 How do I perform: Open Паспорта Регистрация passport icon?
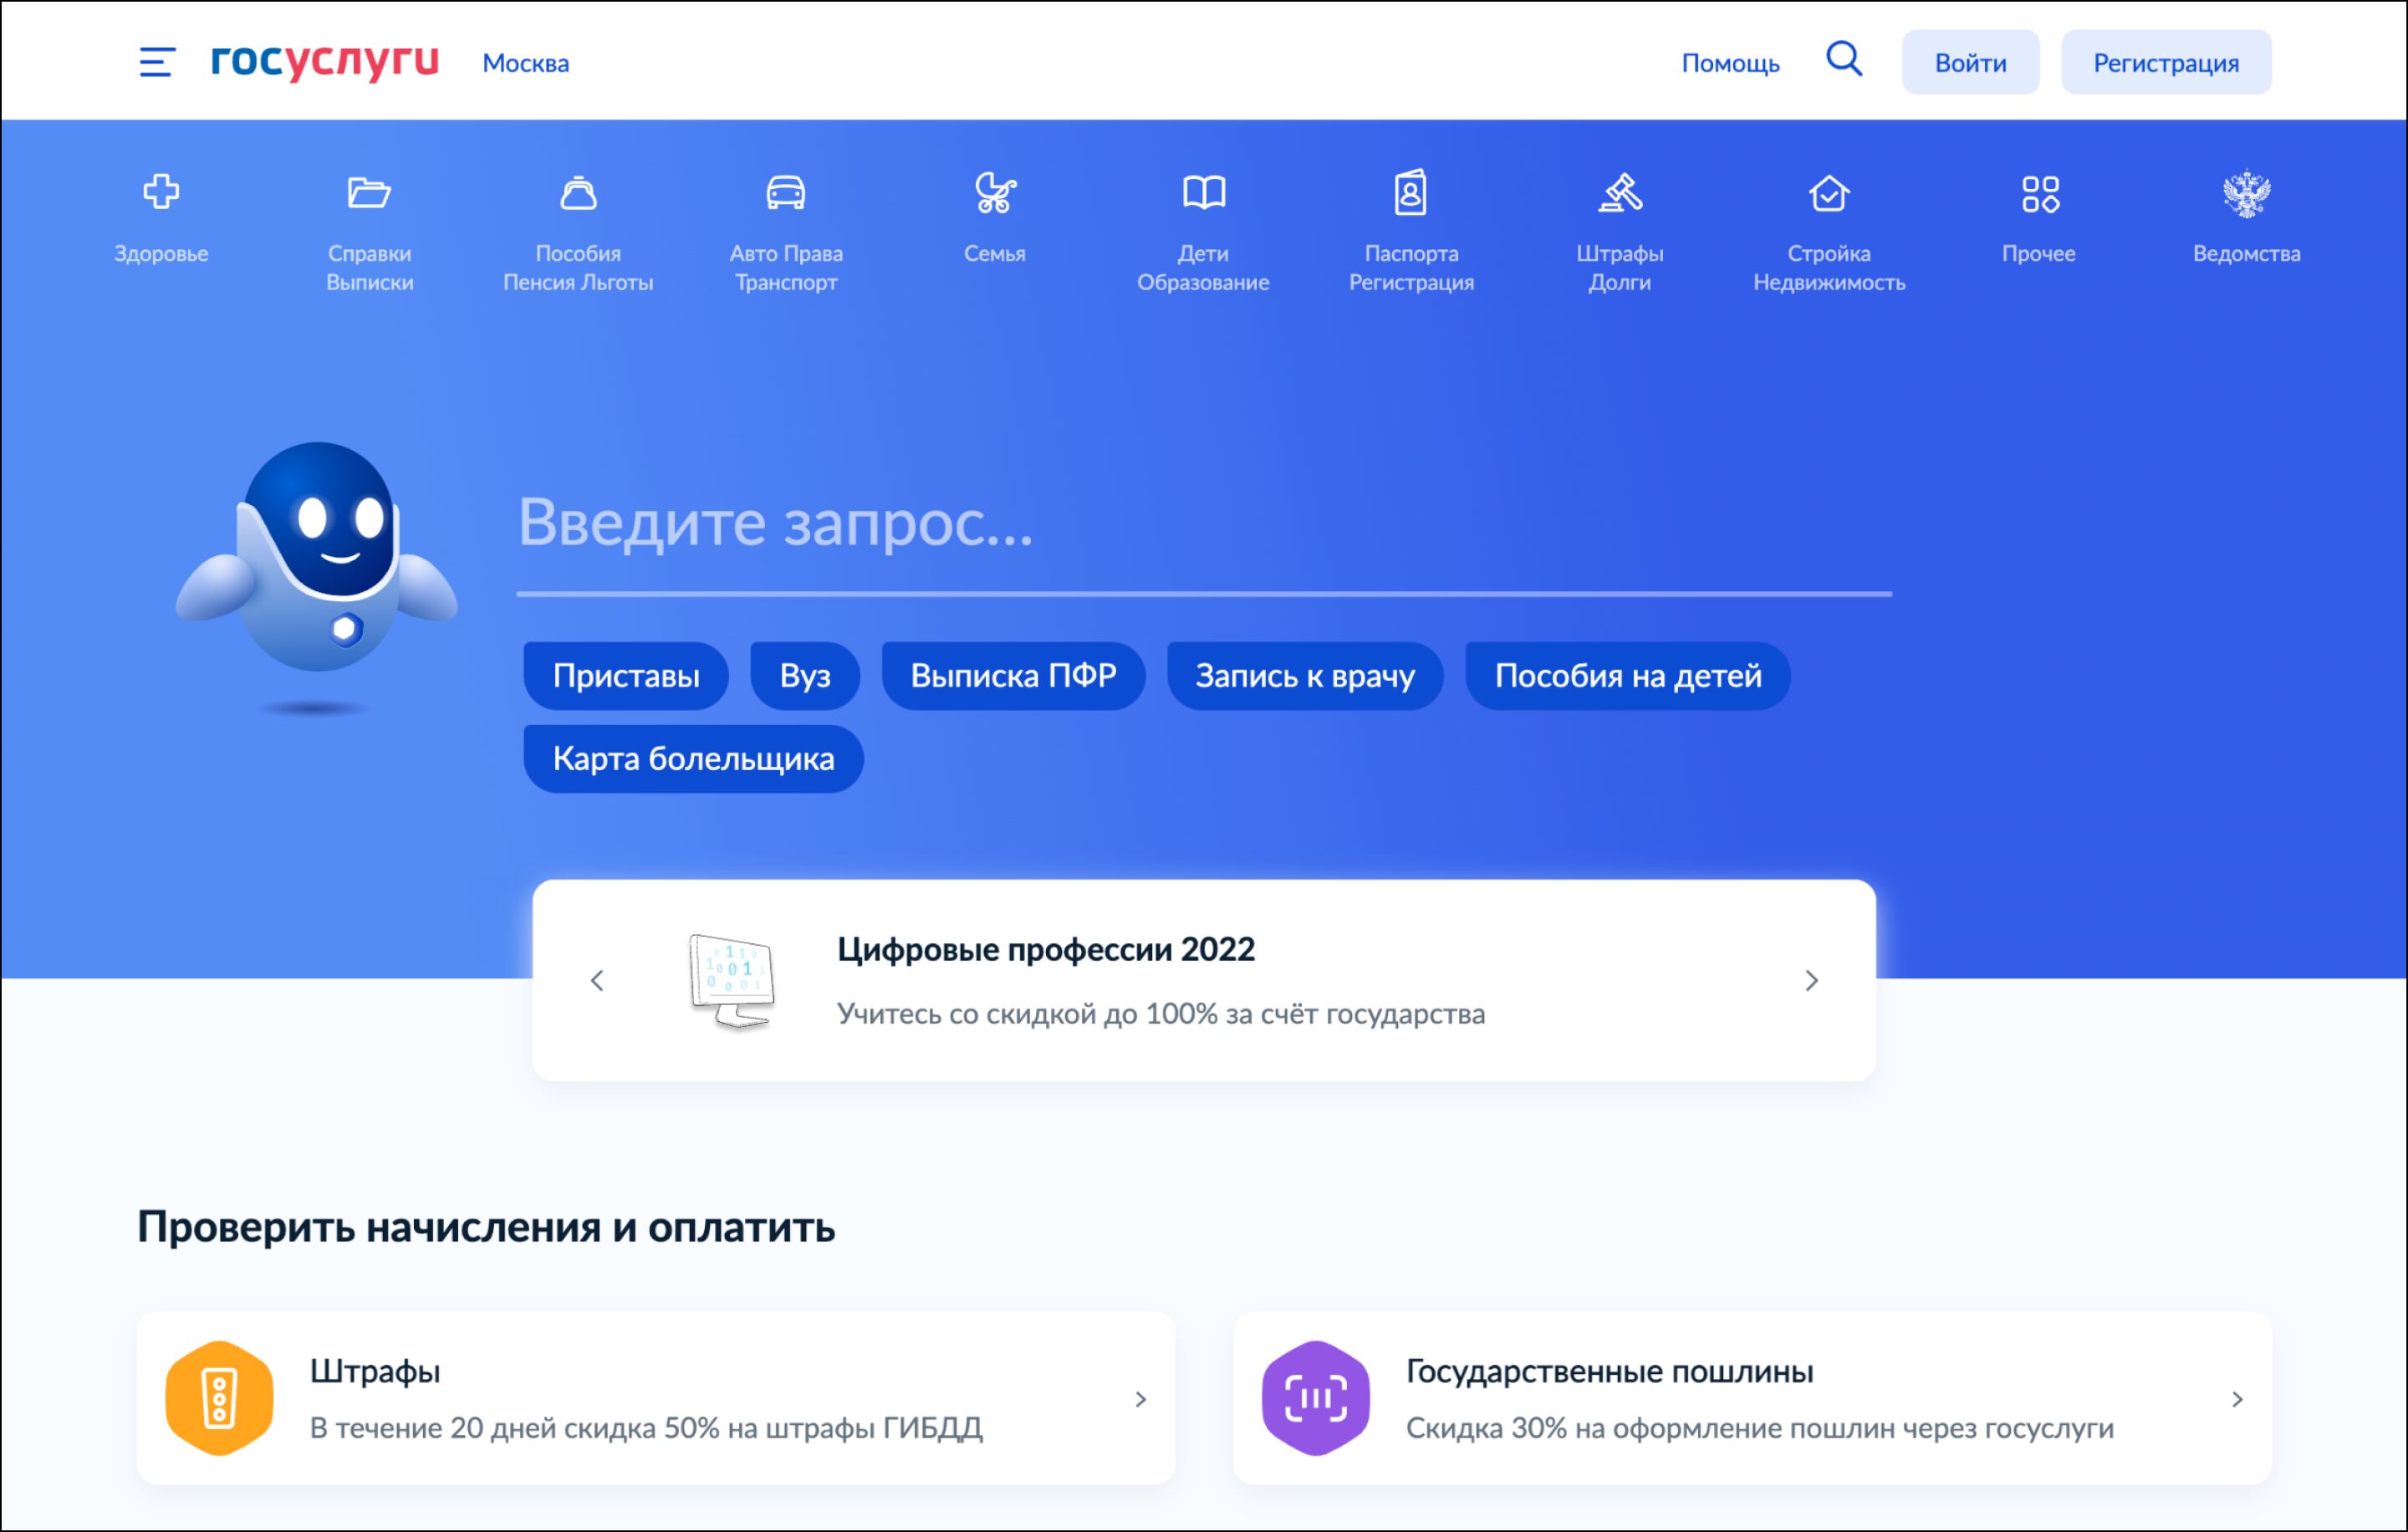[x=1411, y=193]
